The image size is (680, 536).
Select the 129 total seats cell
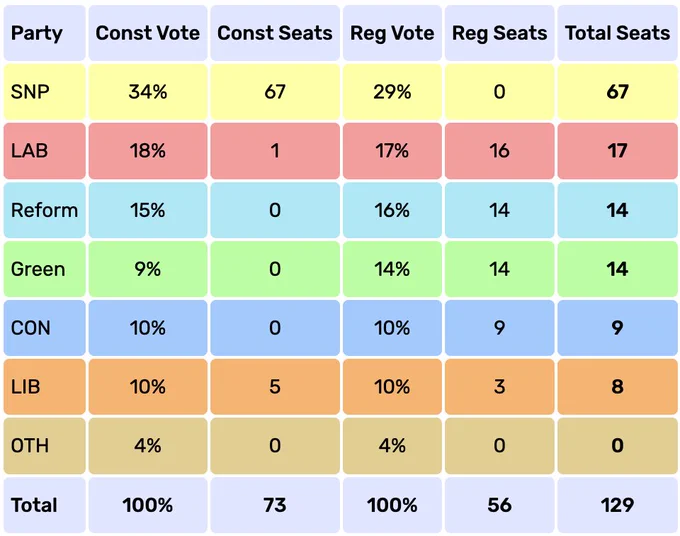pyautogui.click(x=618, y=505)
